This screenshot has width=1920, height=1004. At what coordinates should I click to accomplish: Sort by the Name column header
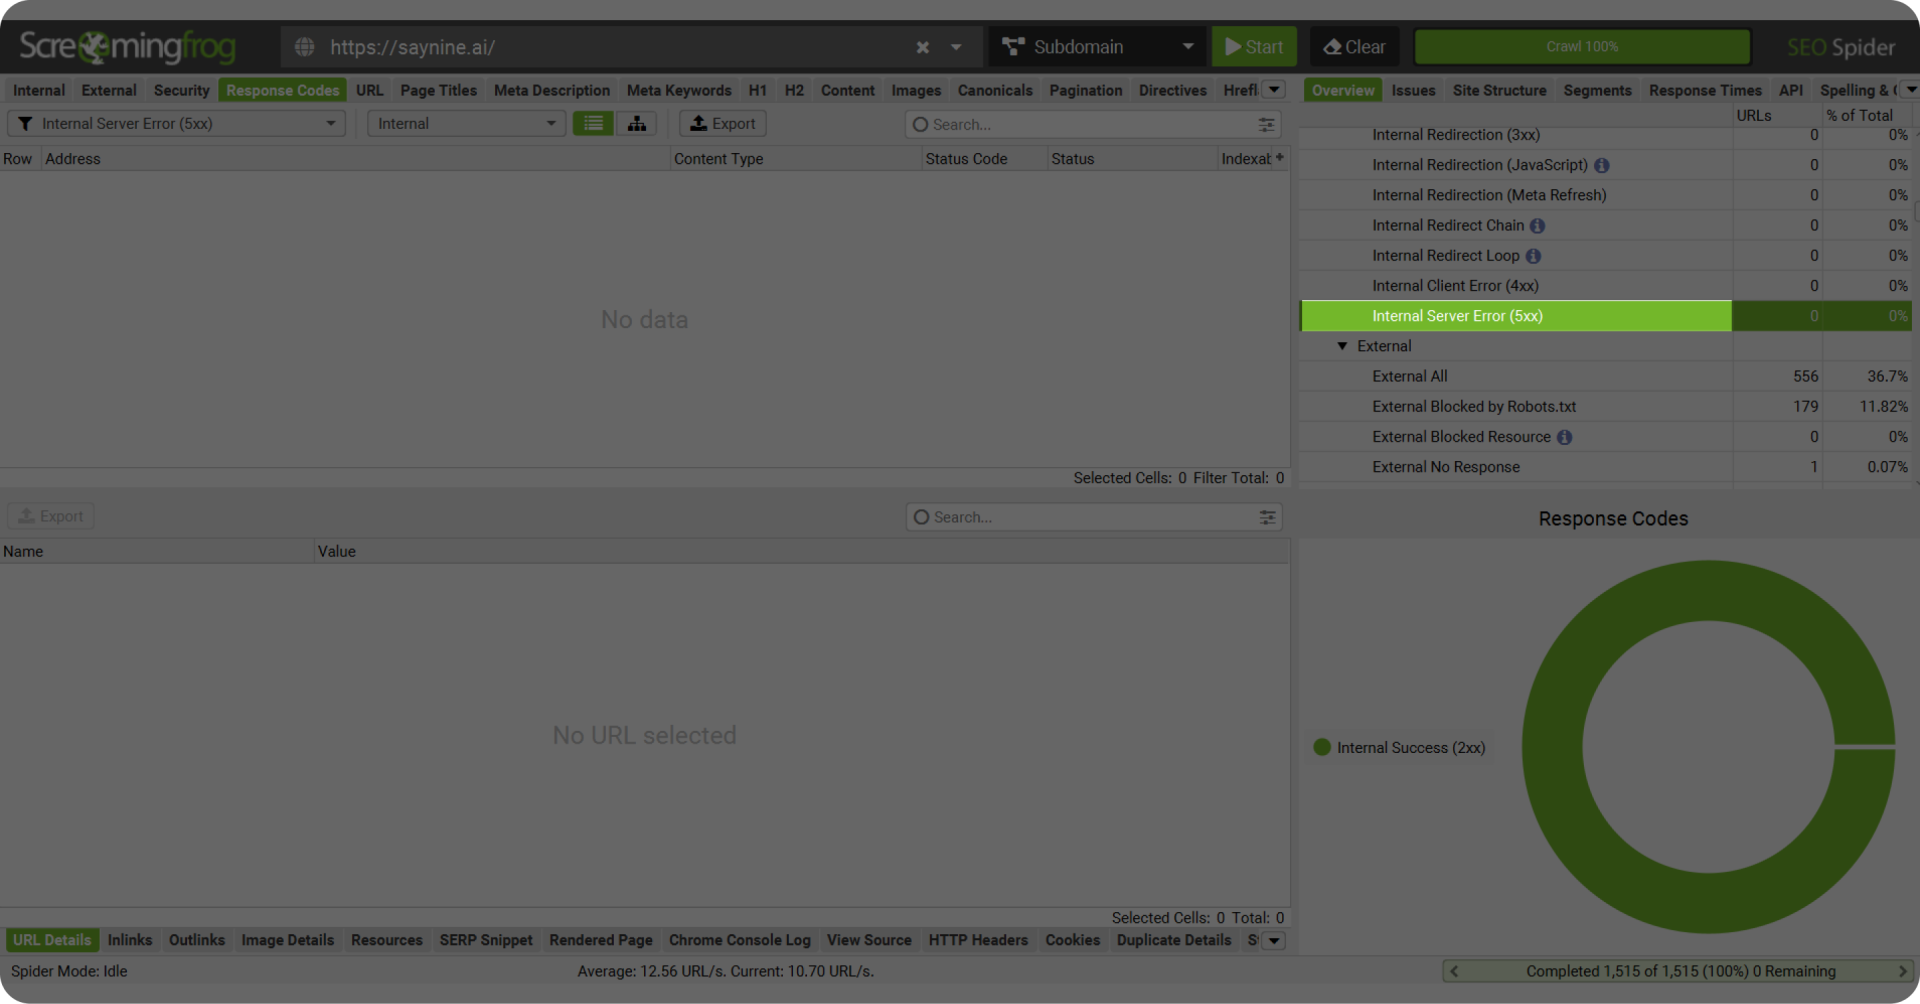pyautogui.click(x=157, y=552)
